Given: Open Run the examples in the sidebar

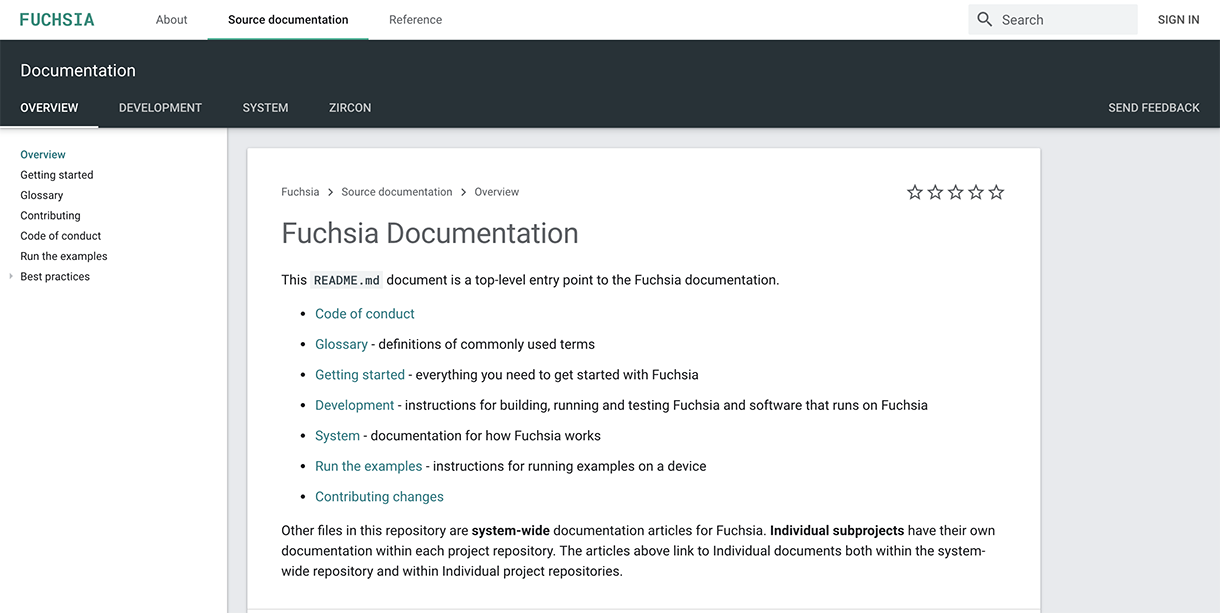Looking at the screenshot, I should 64,256.
